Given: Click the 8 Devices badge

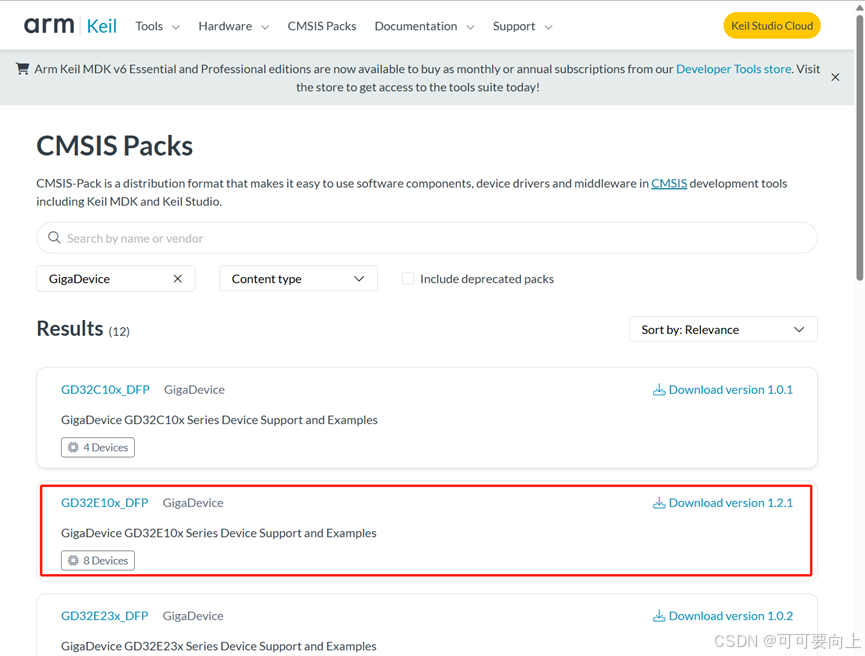Looking at the screenshot, I should click(x=98, y=561).
